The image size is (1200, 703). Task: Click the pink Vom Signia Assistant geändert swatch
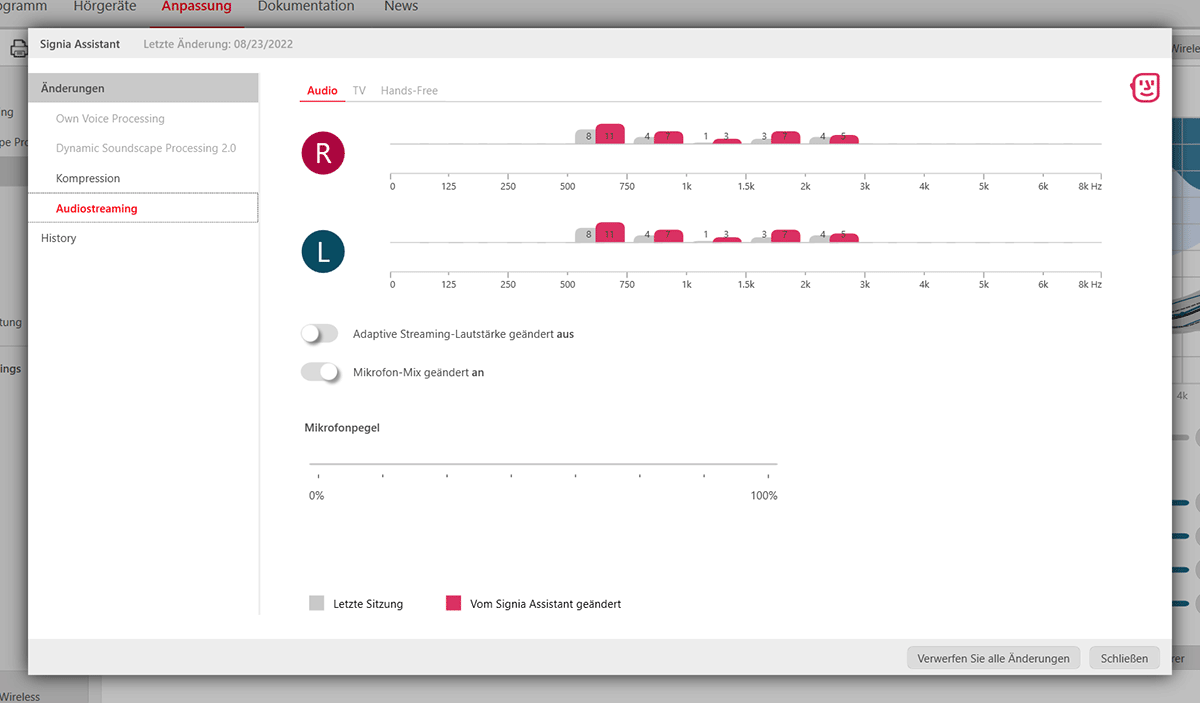click(x=452, y=602)
